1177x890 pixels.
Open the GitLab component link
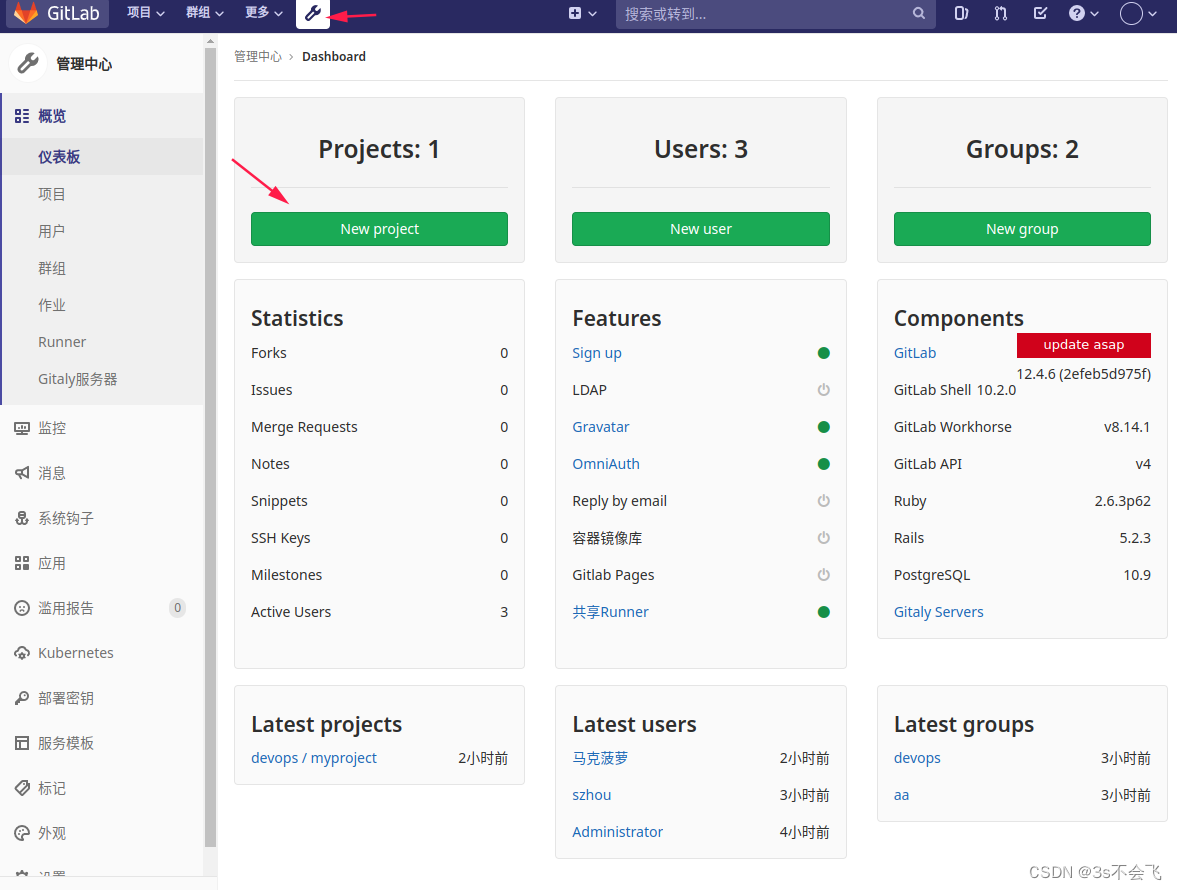[914, 353]
